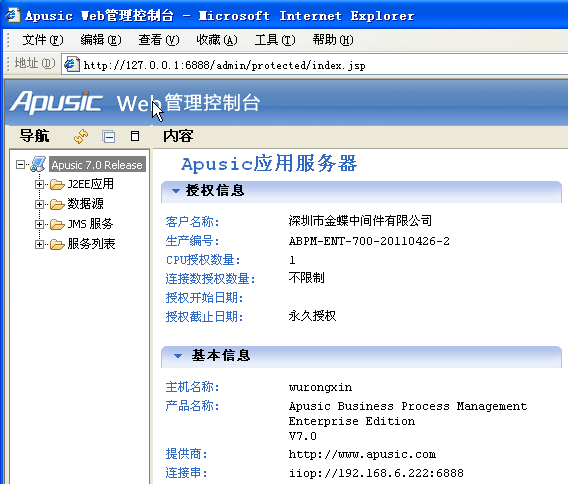
Task: Click the 授权开始日期 label
Action: pyautogui.click(x=204, y=298)
